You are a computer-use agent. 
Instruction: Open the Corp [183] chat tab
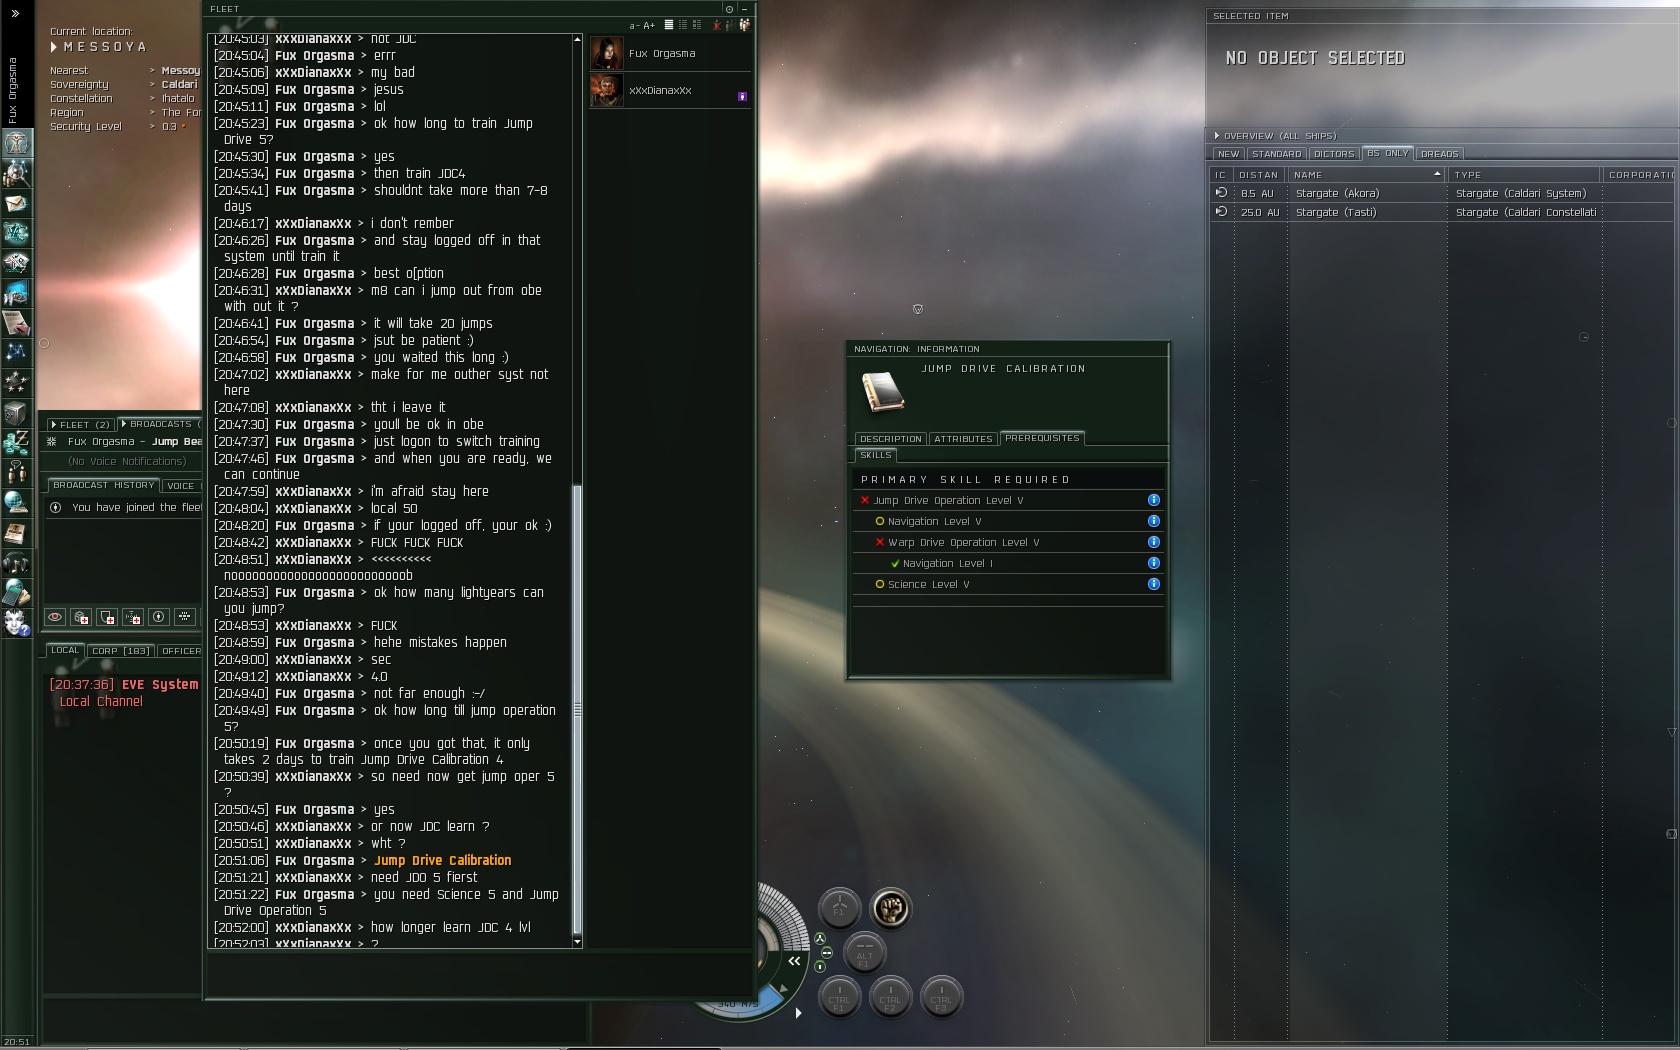tap(120, 651)
